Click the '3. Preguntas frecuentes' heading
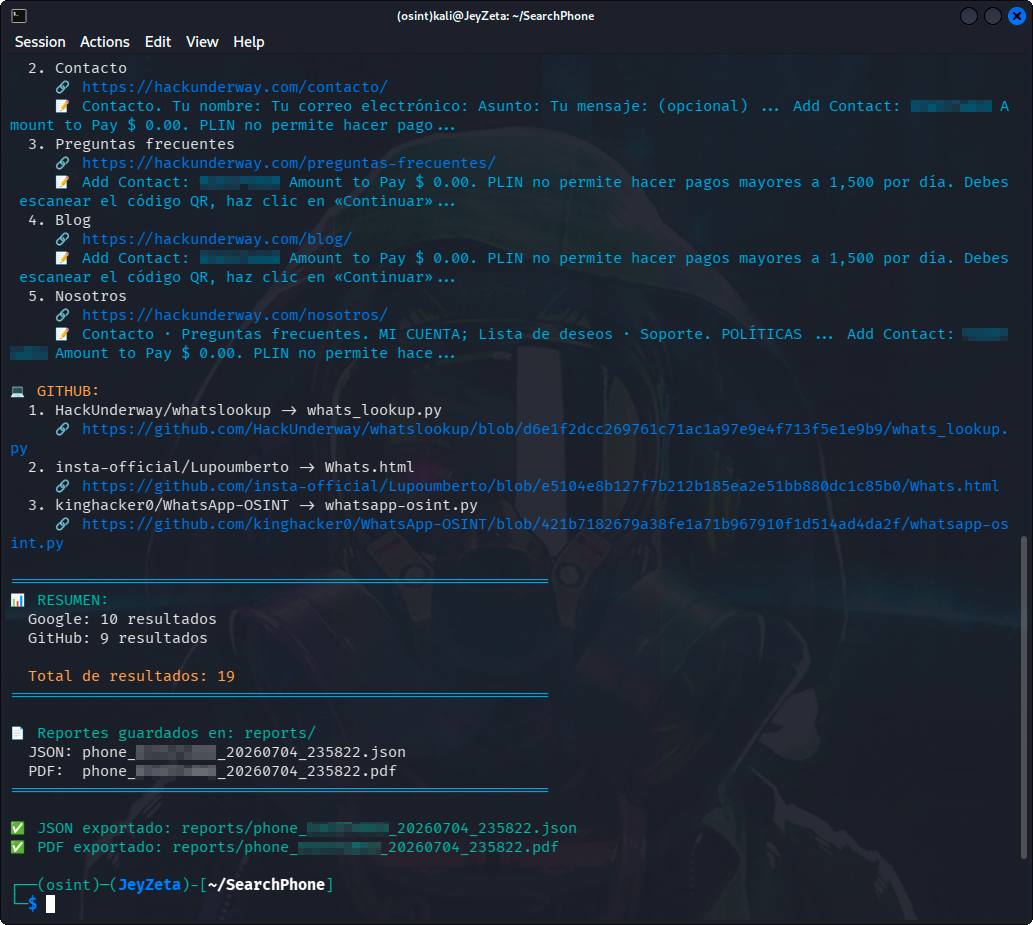The height and width of the screenshot is (925, 1033). (x=131, y=144)
